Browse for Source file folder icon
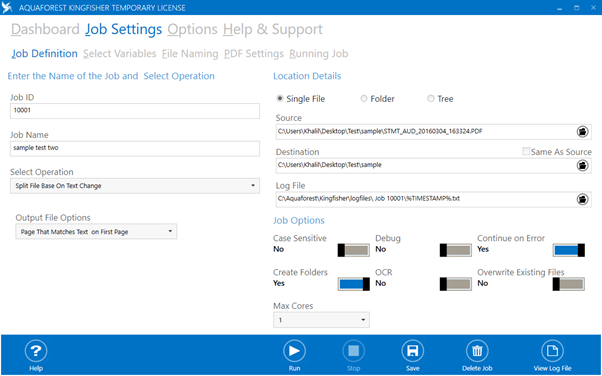This screenshot has width=602, height=376. point(582,132)
